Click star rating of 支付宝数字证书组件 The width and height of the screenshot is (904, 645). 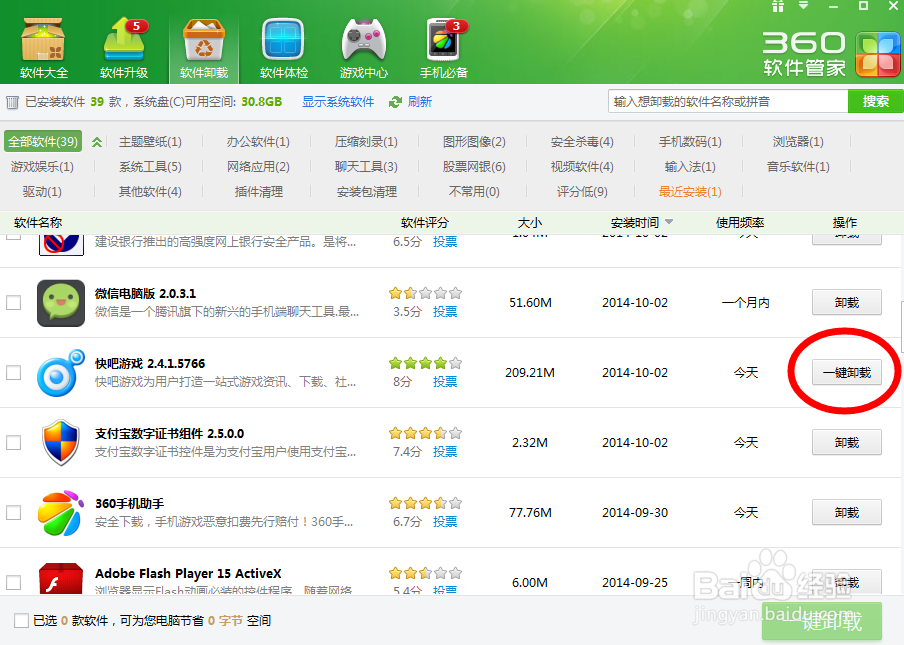(x=425, y=433)
